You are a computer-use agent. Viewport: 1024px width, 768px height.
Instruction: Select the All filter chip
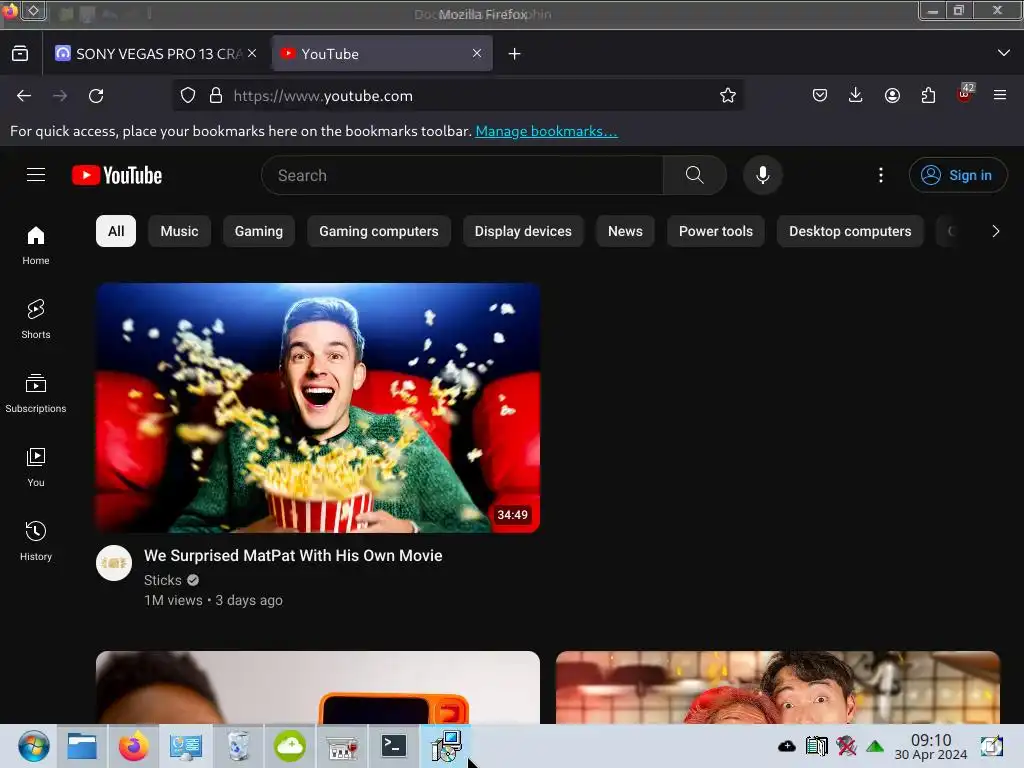tap(116, 231)
